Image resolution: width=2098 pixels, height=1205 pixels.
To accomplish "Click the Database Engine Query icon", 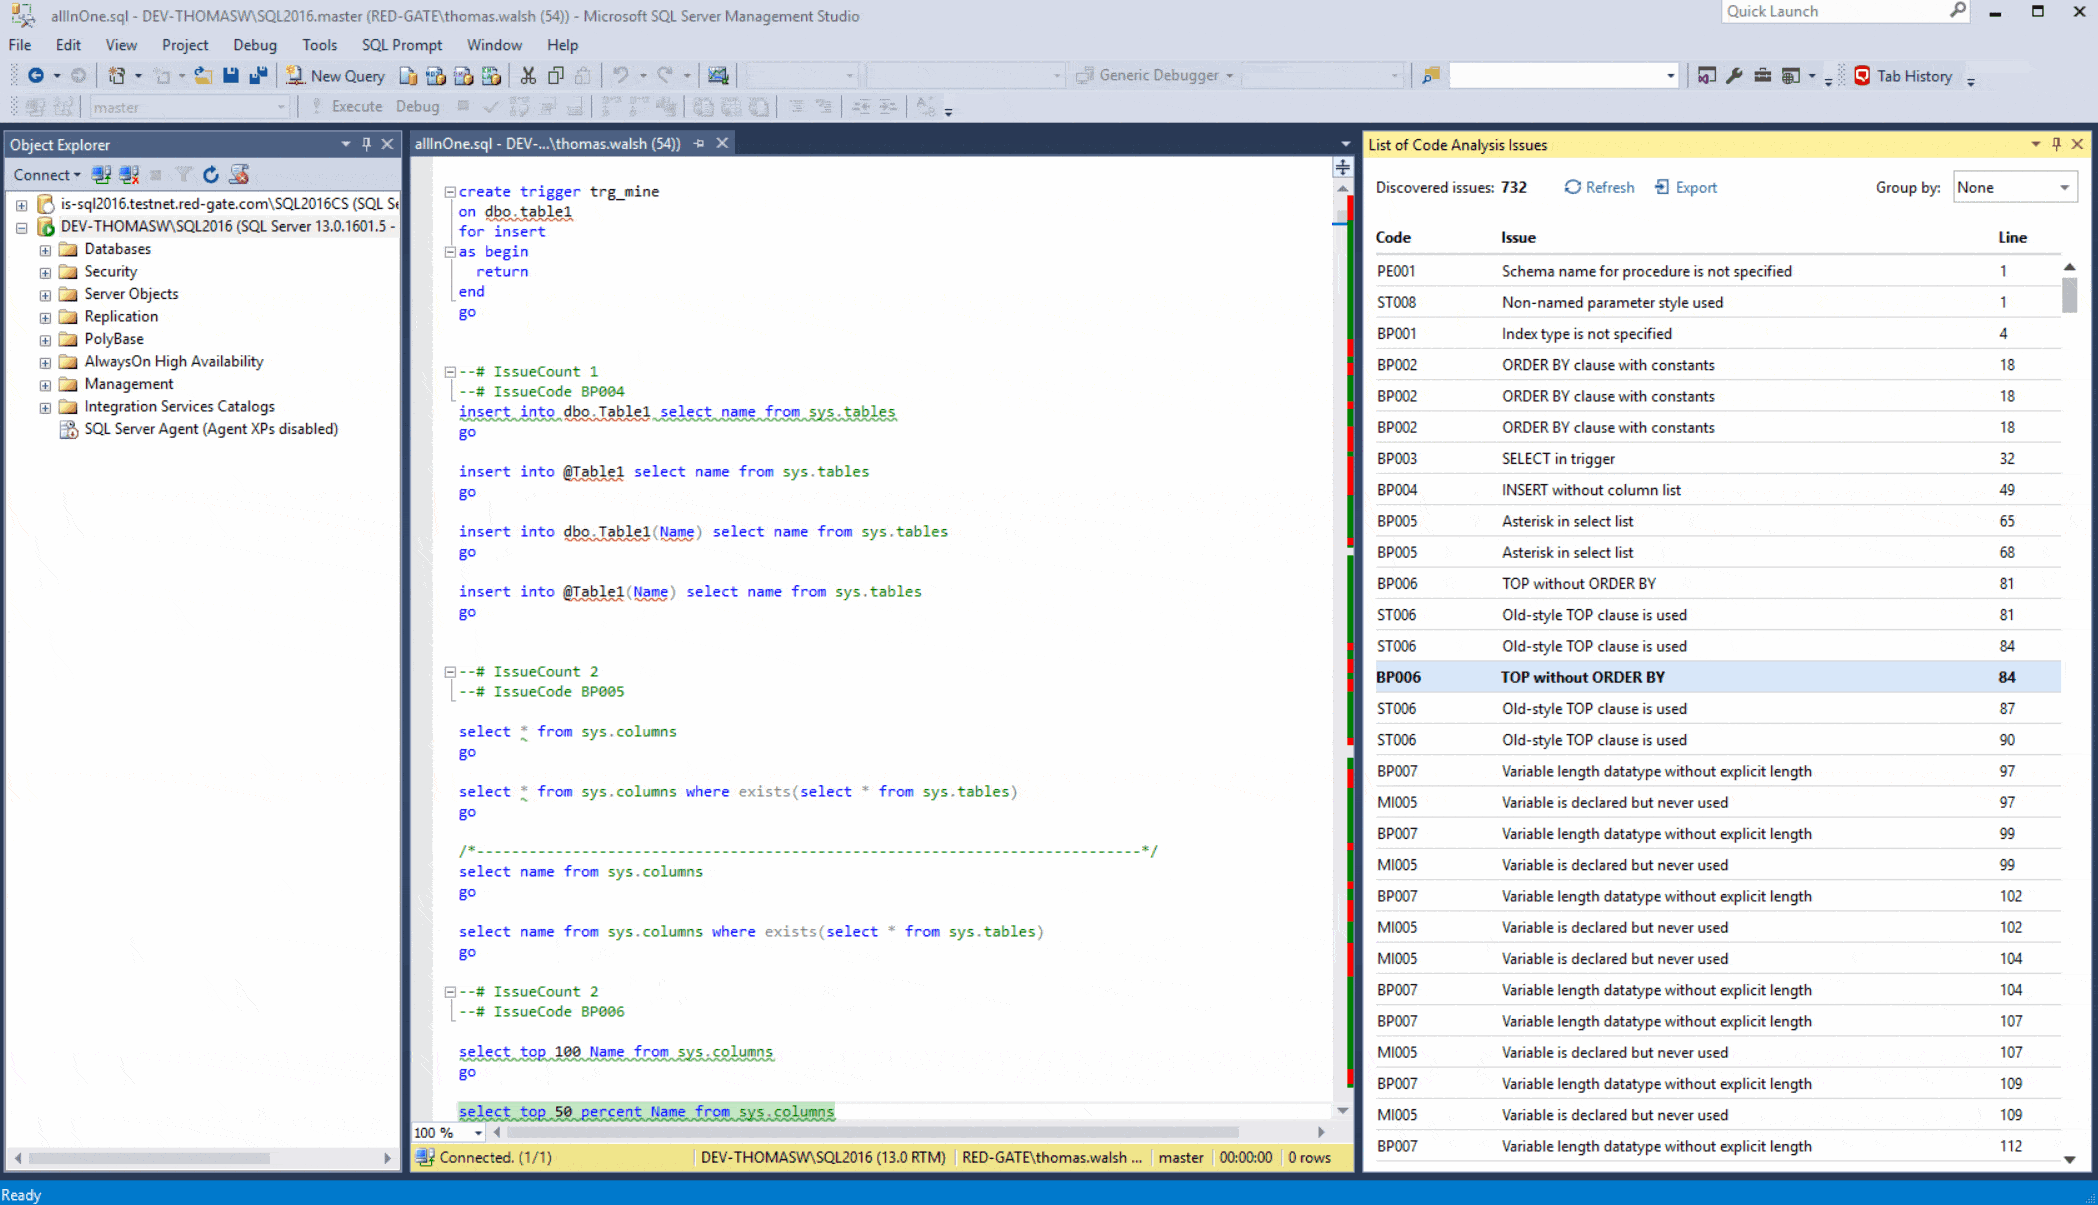I will 408,75.
